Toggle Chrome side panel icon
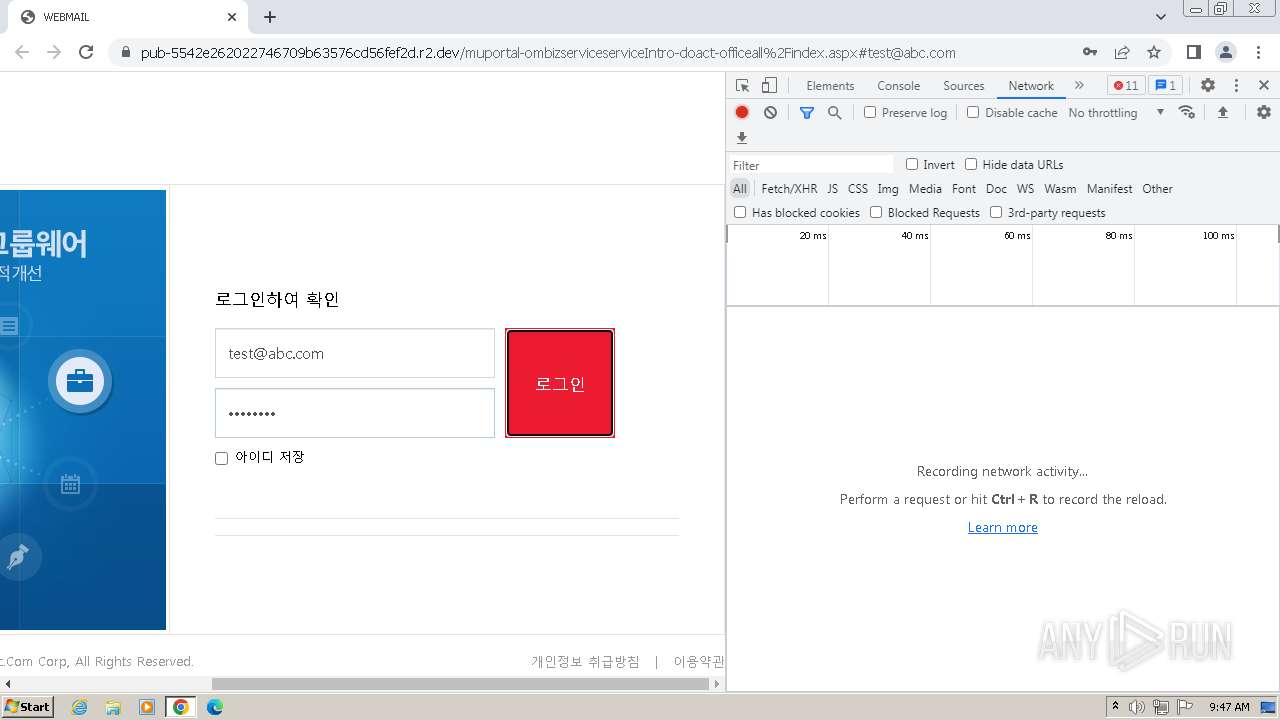 pos(1194,52)
